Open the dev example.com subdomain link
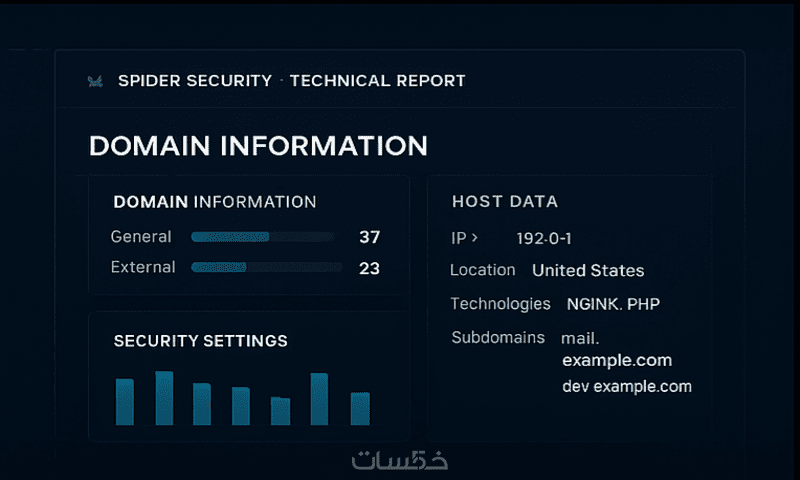 [626, 386]
